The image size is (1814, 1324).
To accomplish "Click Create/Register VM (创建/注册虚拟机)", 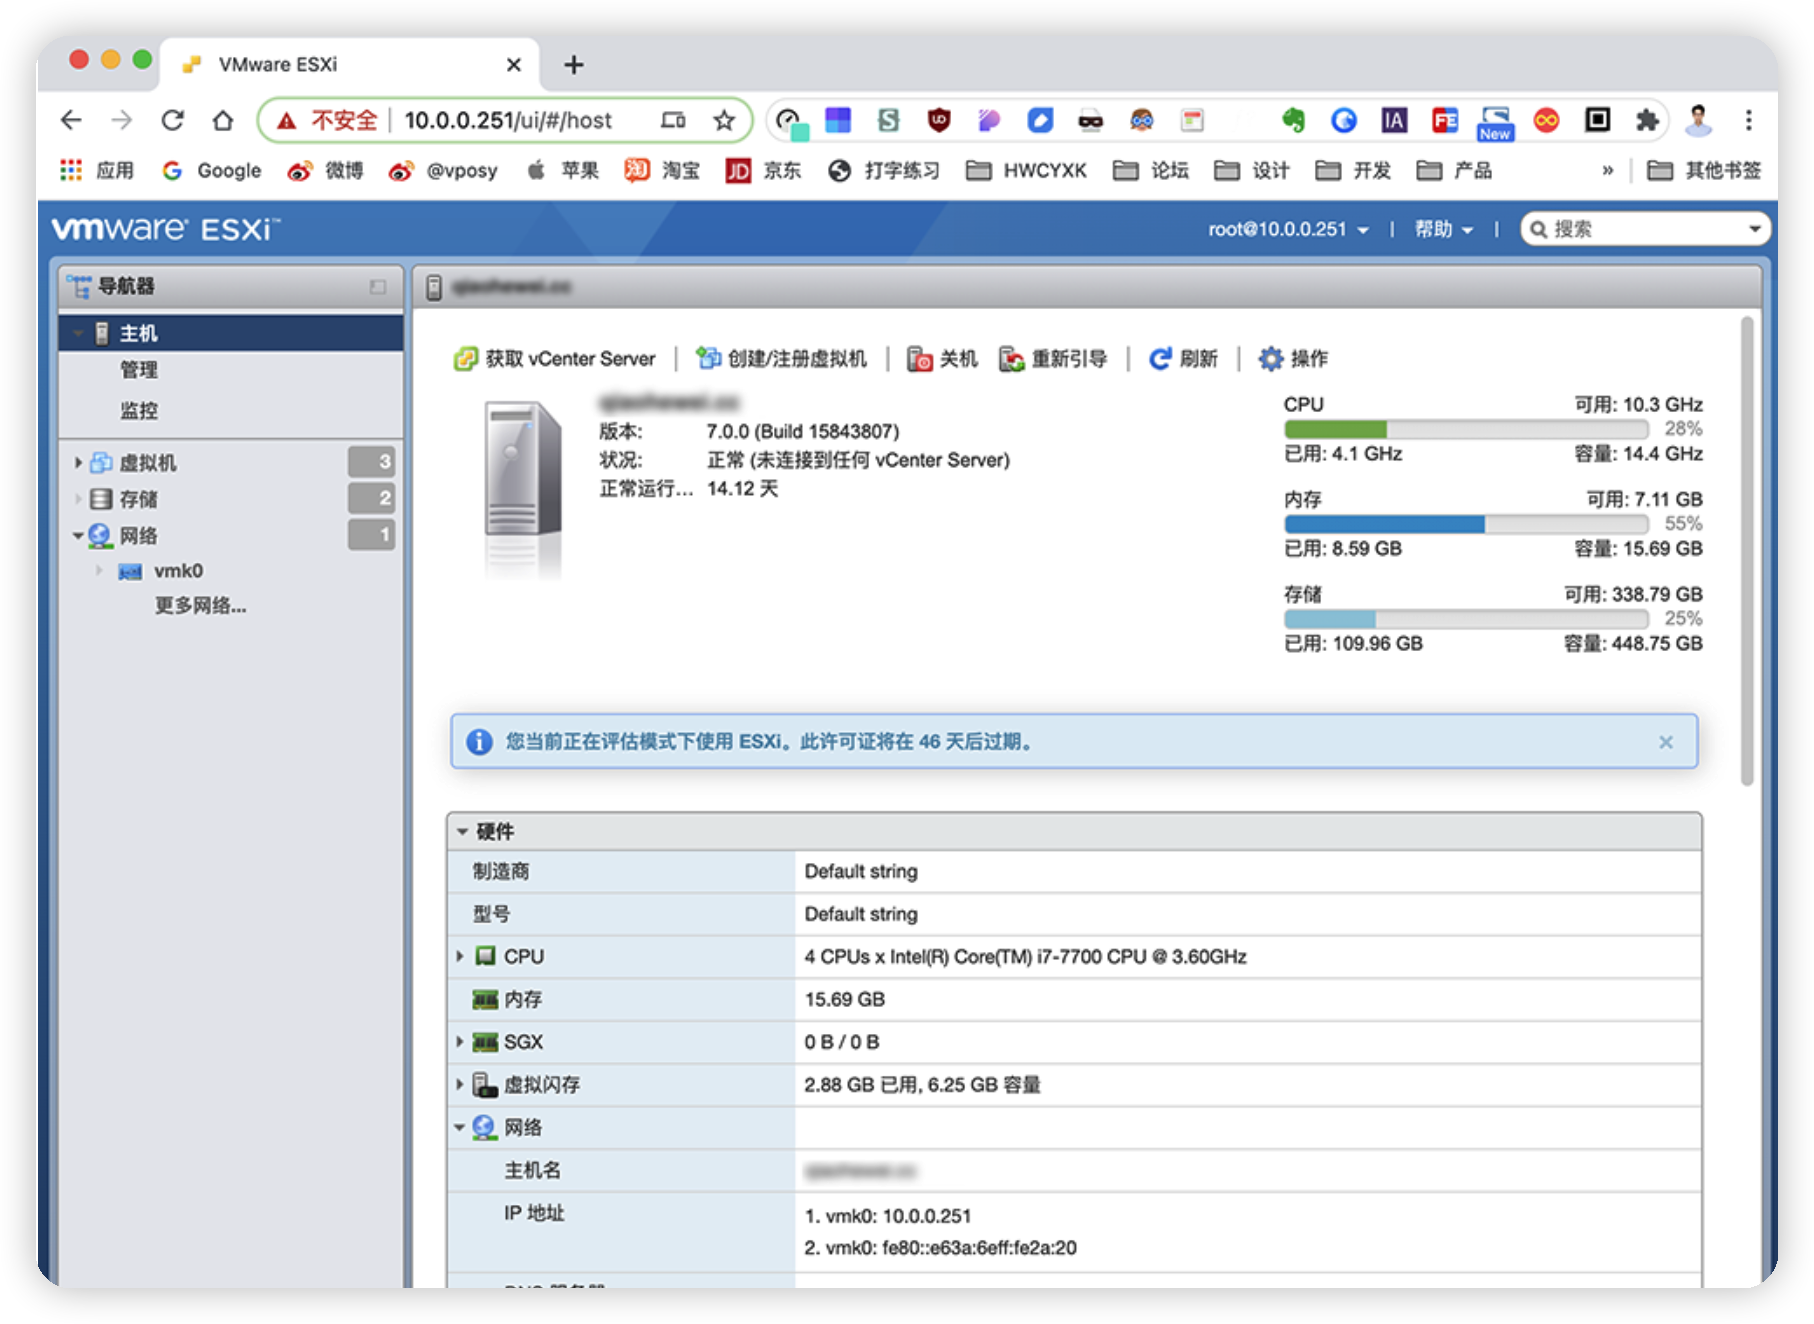I will [x=782, y=359].
